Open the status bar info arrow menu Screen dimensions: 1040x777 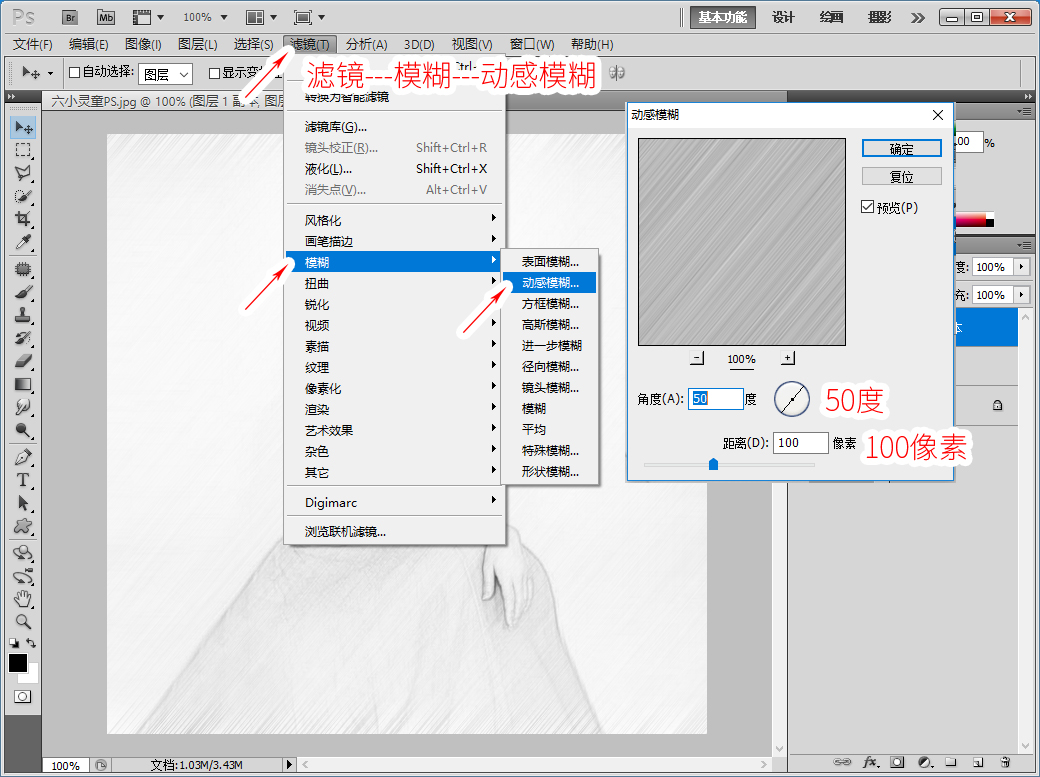click(x=289, y=764)
